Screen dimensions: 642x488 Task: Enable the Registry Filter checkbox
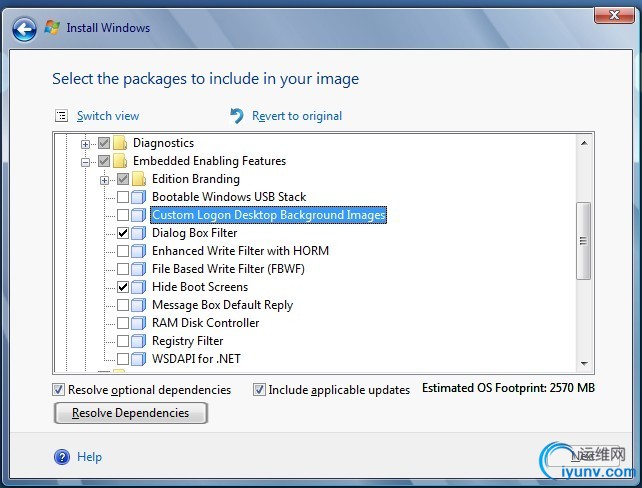tap(123, 341)
